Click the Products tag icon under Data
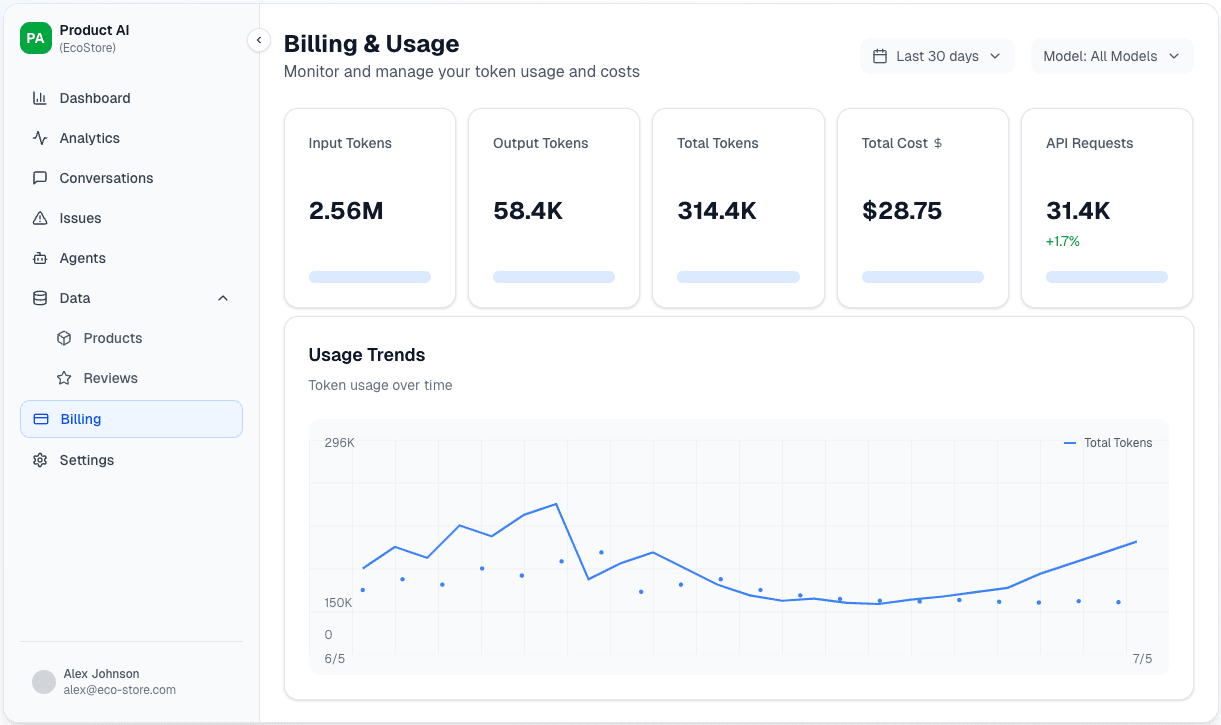The image size is (1221, 725). (64, 338)
